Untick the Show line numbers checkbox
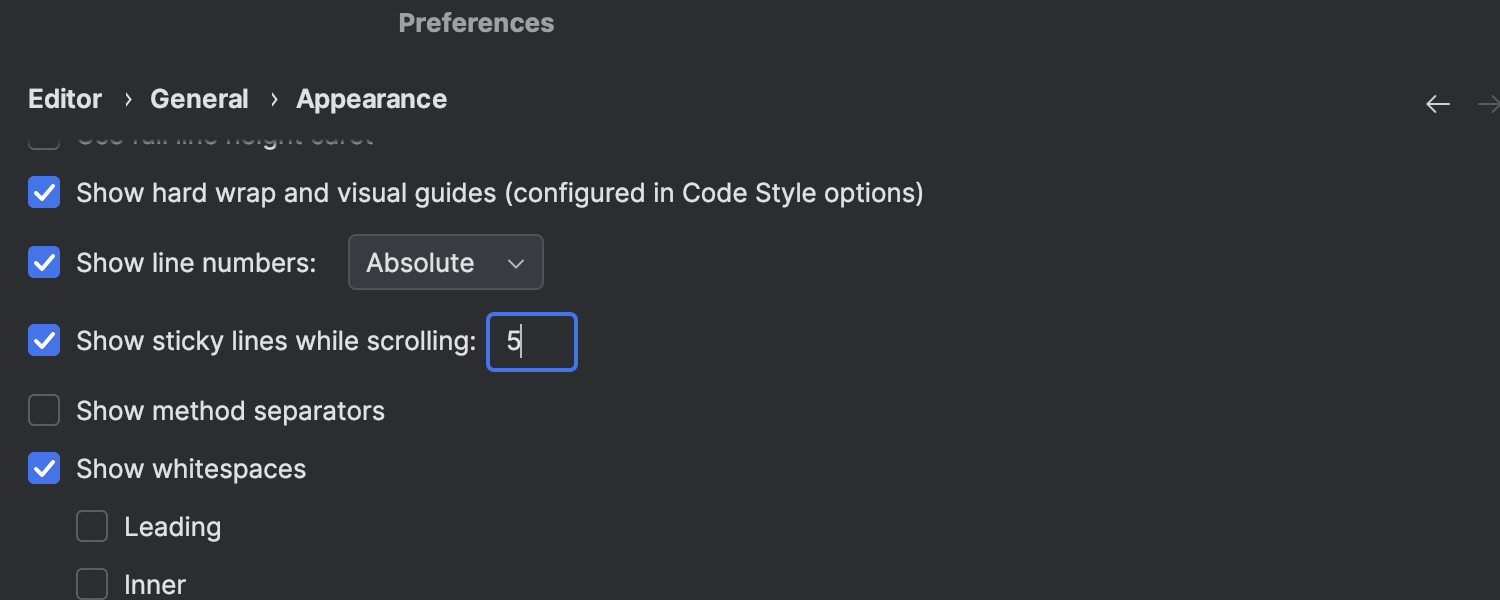The height and width of the screenshot is (600, 1500). coord(44,263)
